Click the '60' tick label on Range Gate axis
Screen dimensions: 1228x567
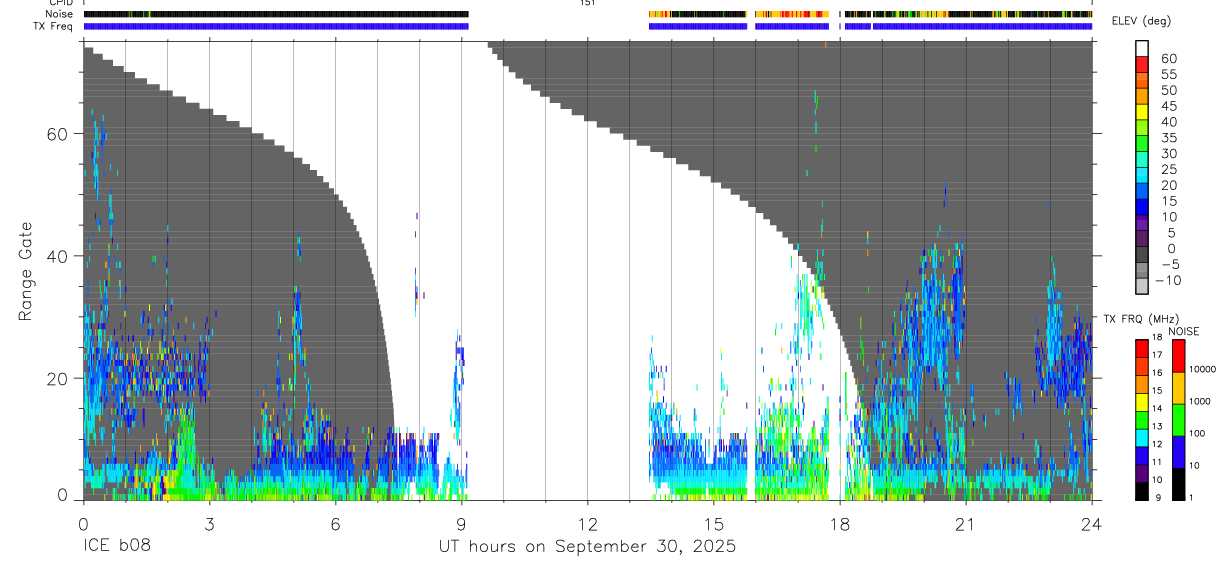click(58, 134)
